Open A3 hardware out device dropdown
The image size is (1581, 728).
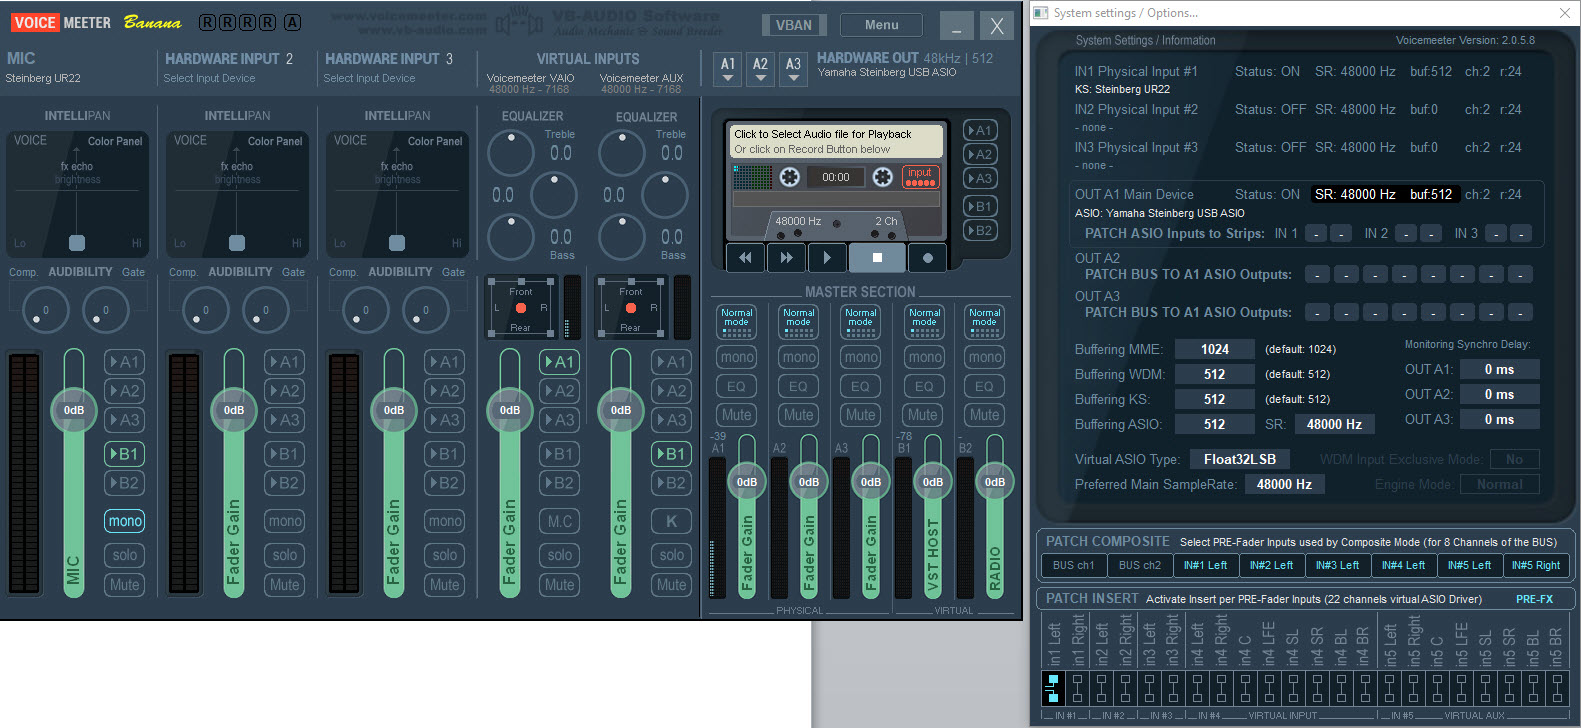point(793,69)
